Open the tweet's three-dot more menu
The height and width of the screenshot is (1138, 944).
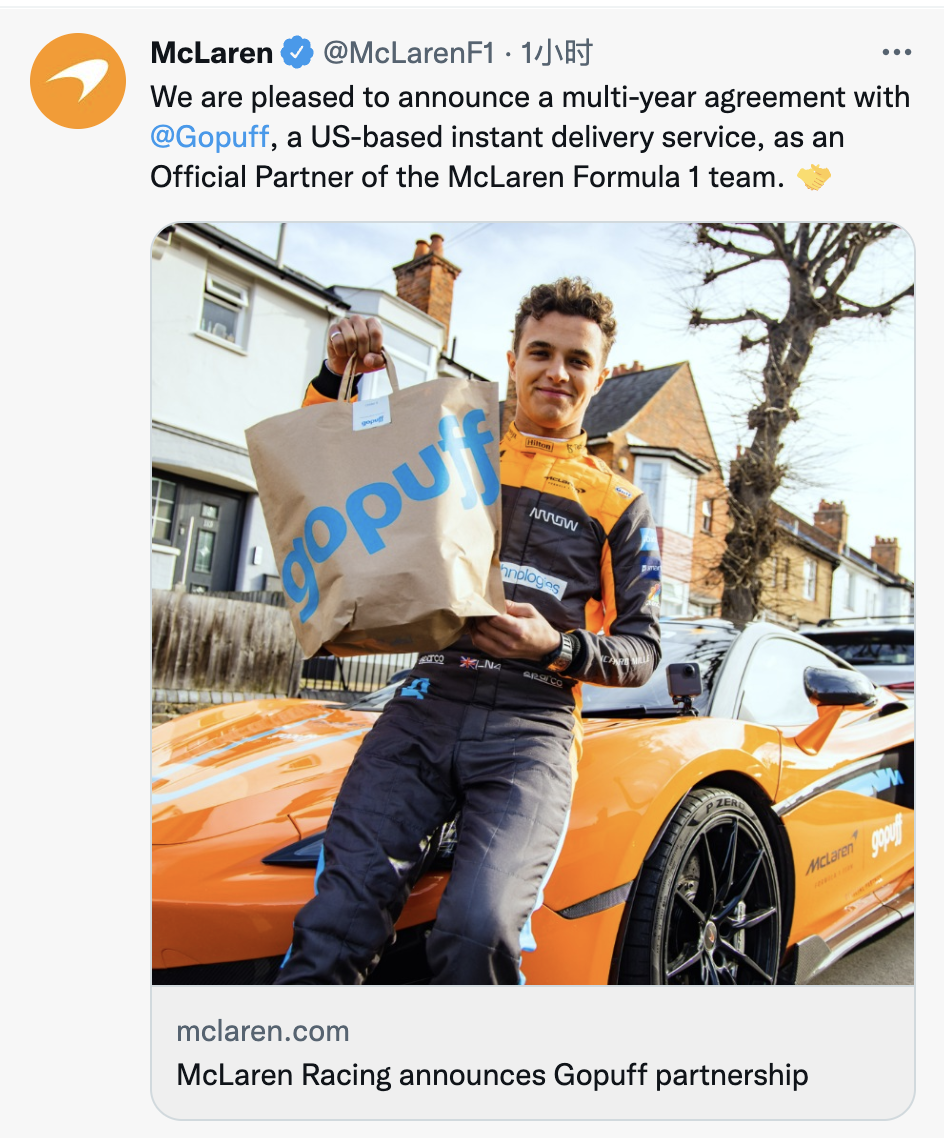pyautogui.click(x=897, y=52)
